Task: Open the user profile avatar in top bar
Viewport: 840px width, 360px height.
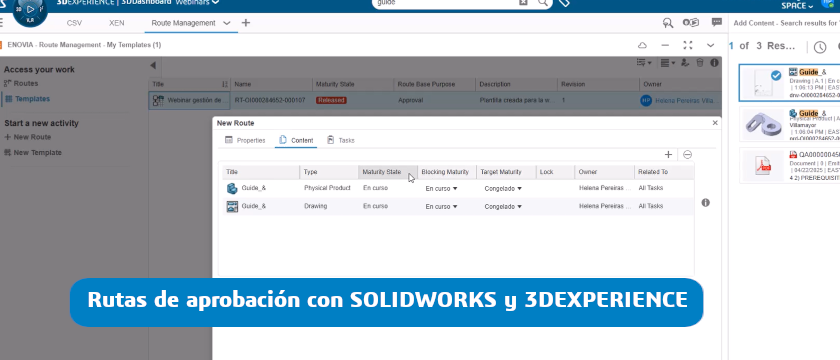Action: click(828, 3)
